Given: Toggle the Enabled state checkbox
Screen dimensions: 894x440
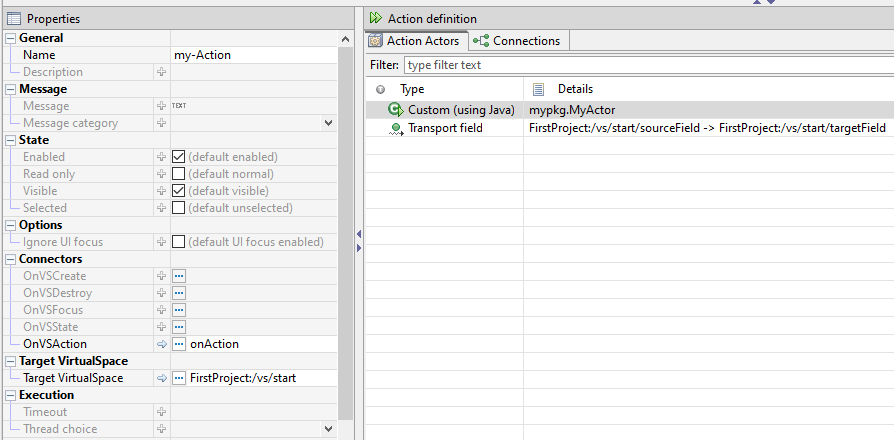Looking at the screenshot, I should point(179,157).
